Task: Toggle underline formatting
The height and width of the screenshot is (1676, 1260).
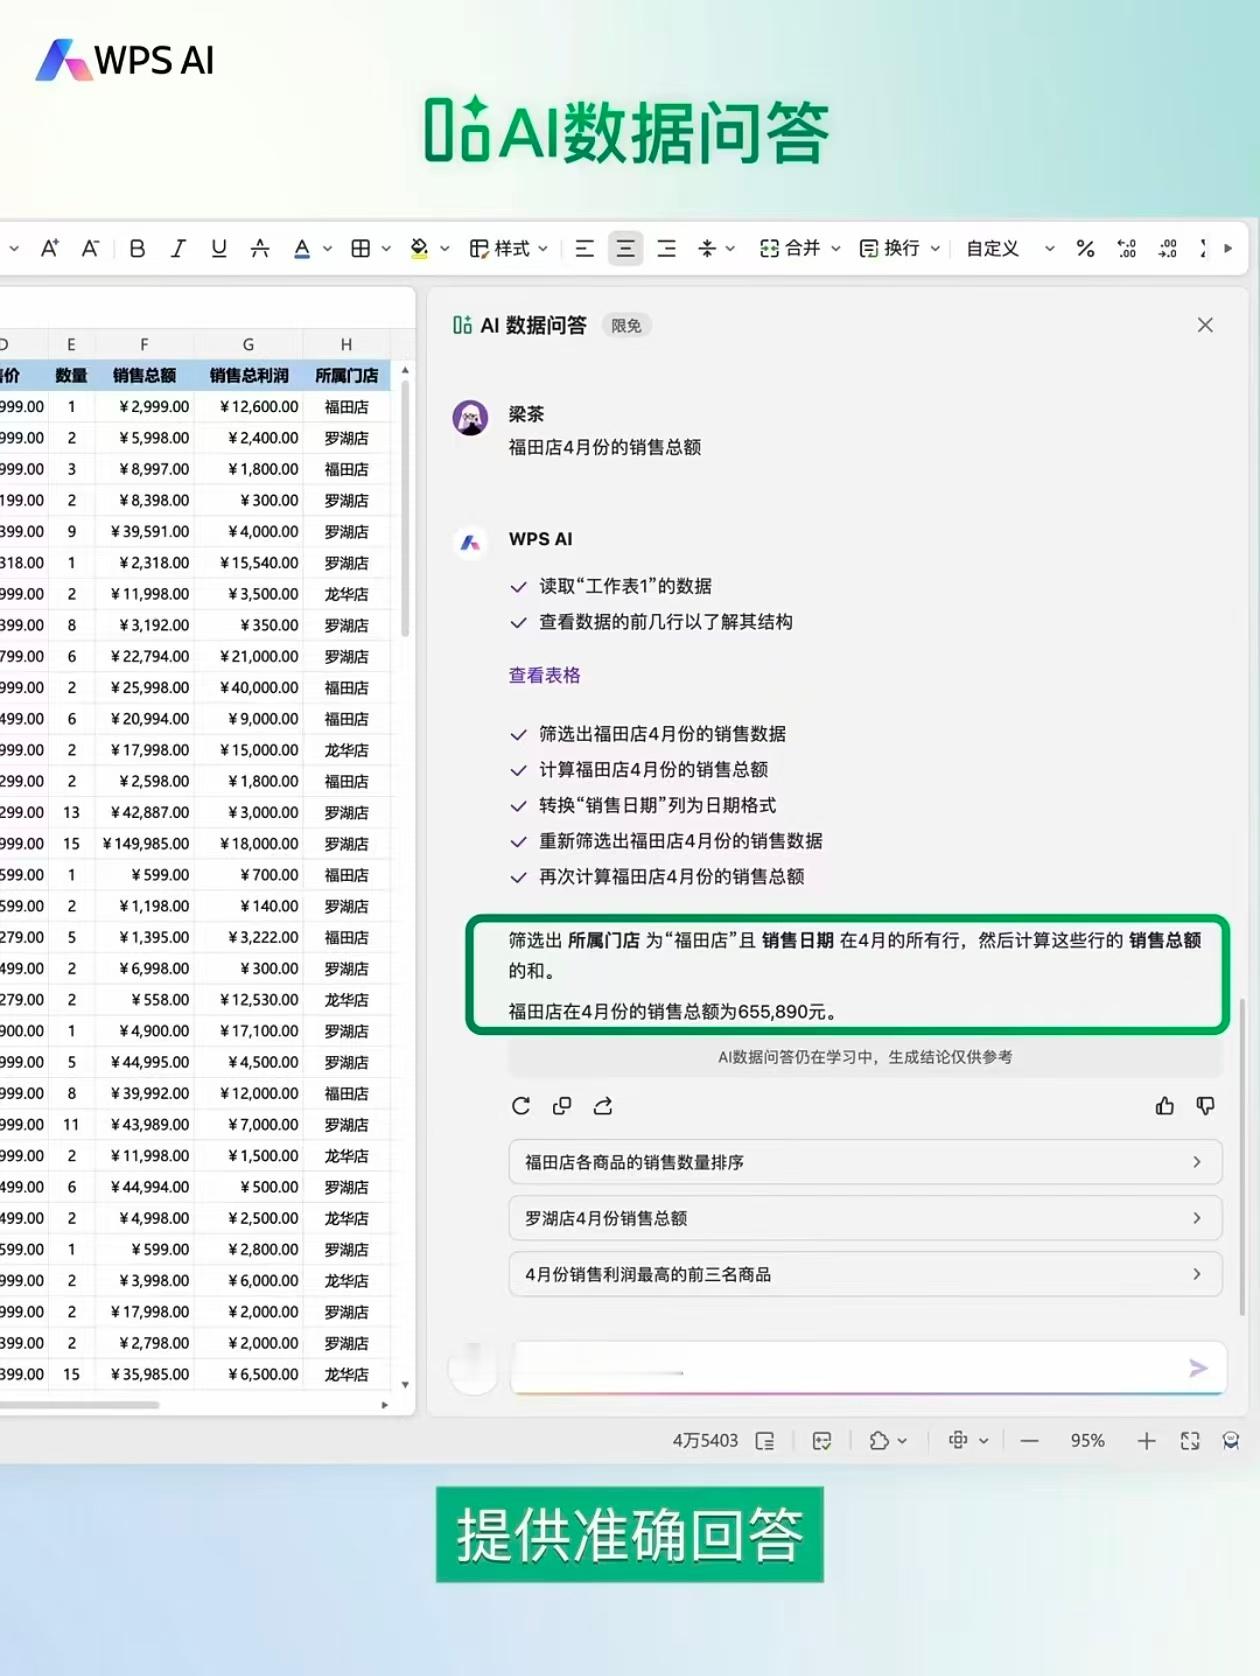Action: pos(218,248)
